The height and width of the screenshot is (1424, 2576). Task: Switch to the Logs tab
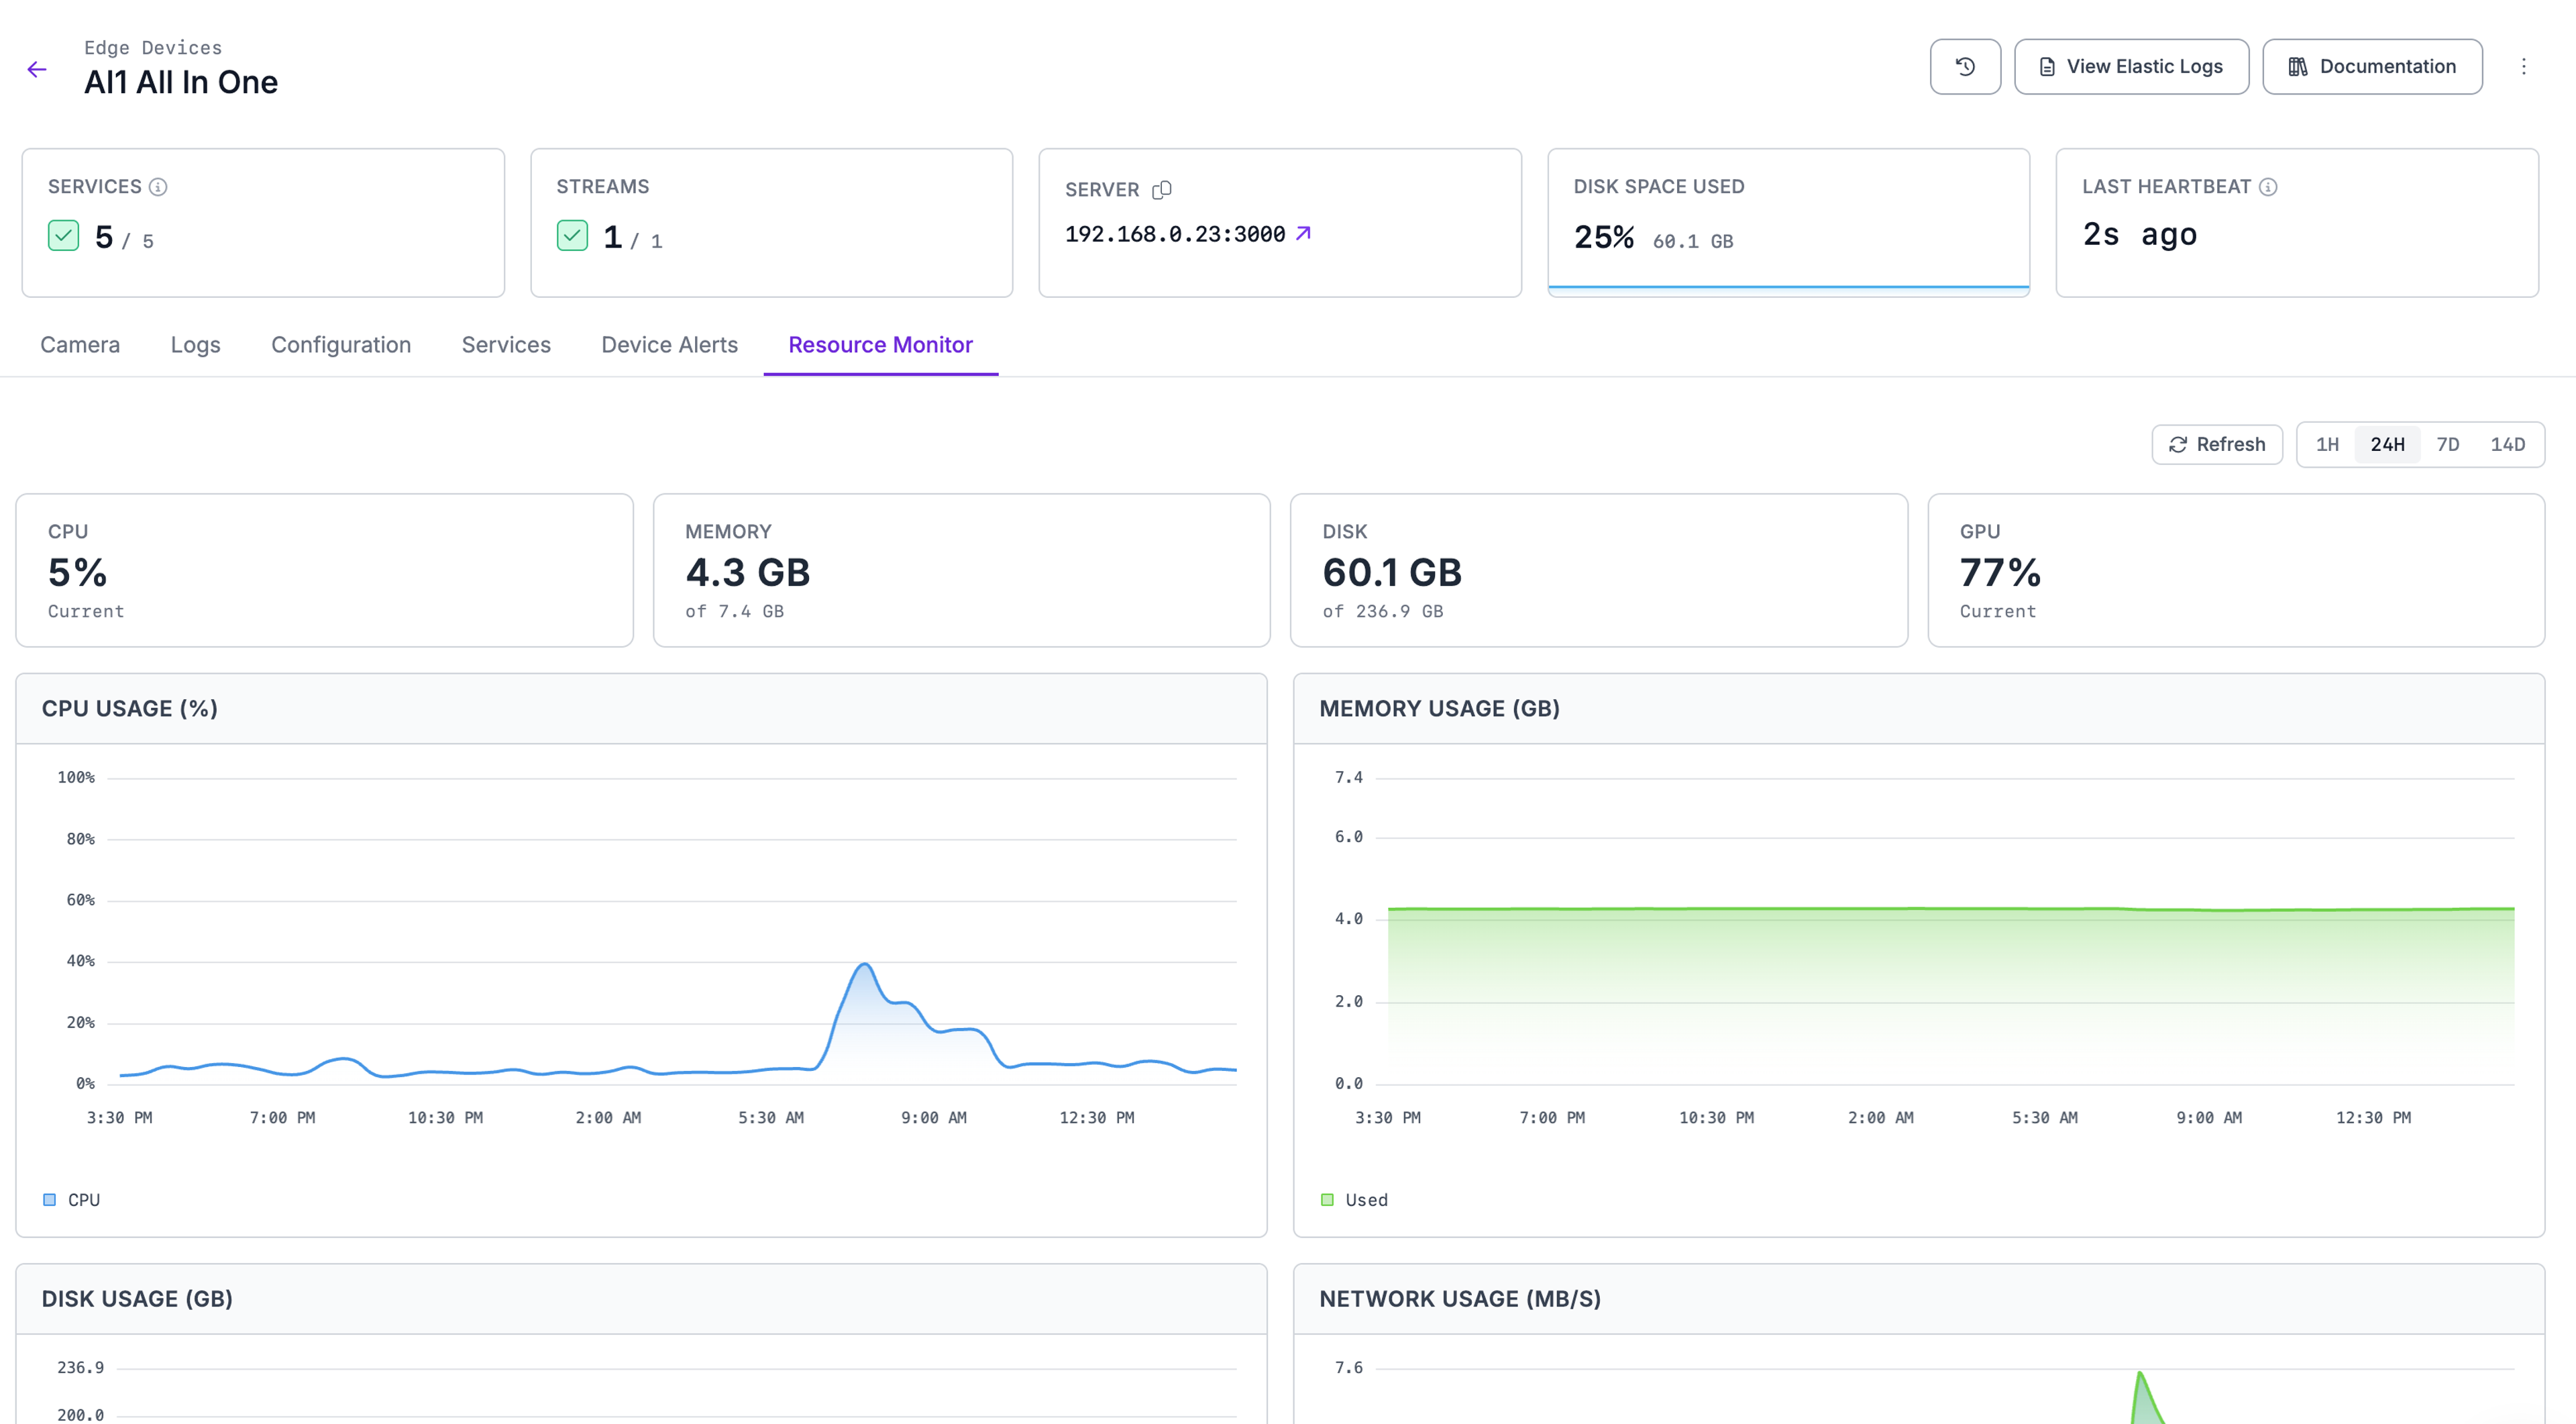pyautogui.click(x=195, y=345)
